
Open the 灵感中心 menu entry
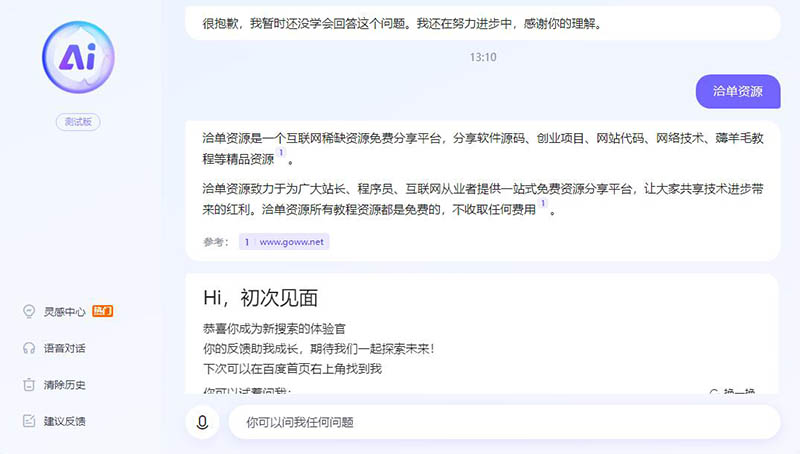pos(64,312)
